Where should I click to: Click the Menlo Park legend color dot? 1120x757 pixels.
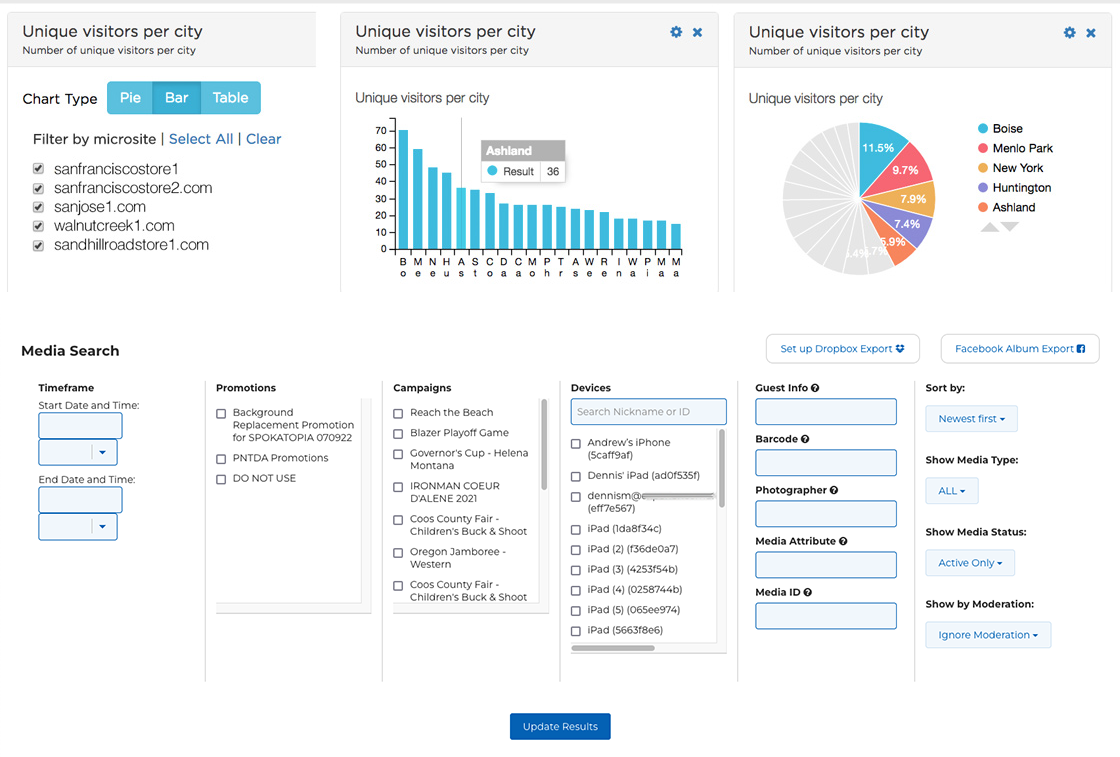pos(983,149)
